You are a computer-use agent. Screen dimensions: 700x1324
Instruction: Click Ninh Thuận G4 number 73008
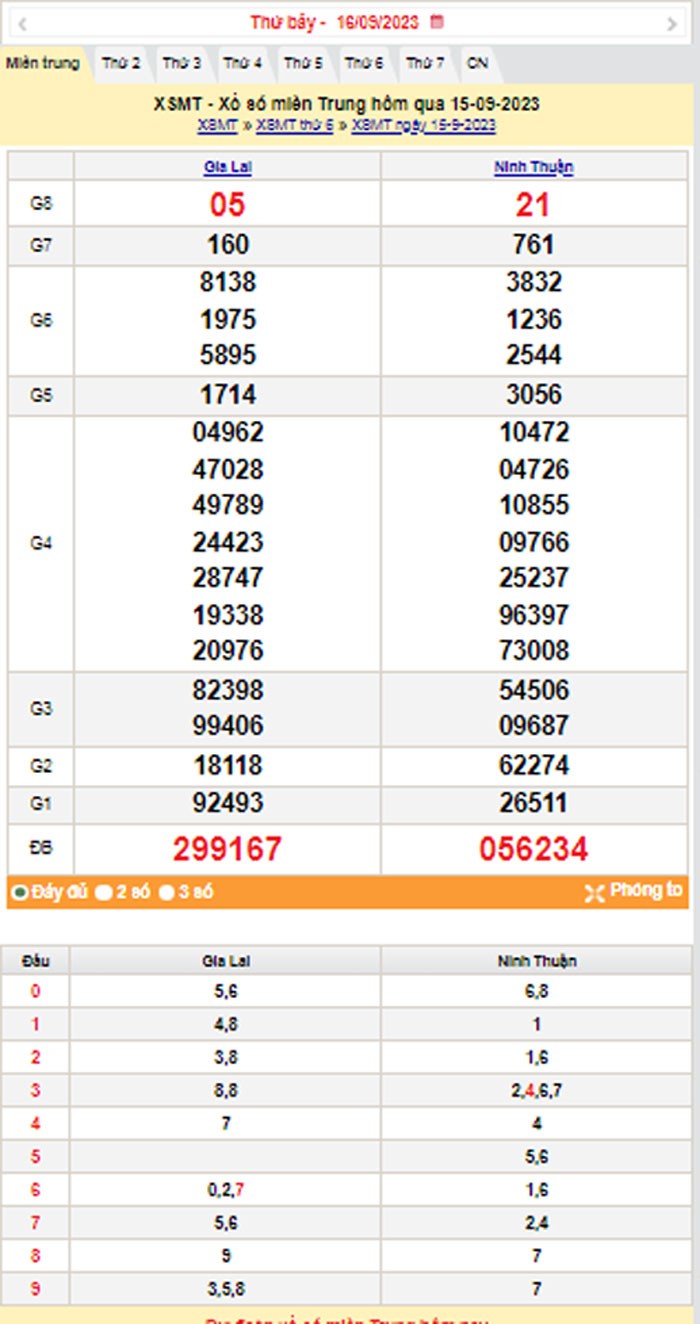[534, 651]
